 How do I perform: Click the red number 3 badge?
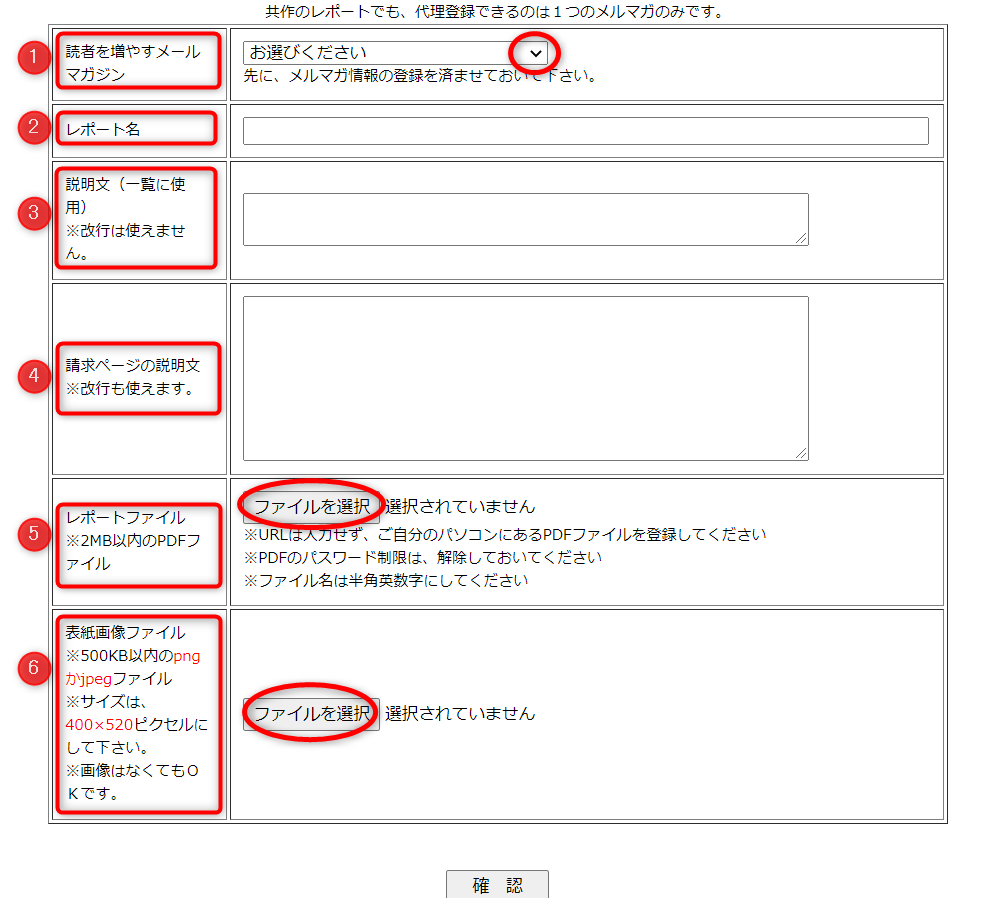pyautogui.click(x=35, y=214)
